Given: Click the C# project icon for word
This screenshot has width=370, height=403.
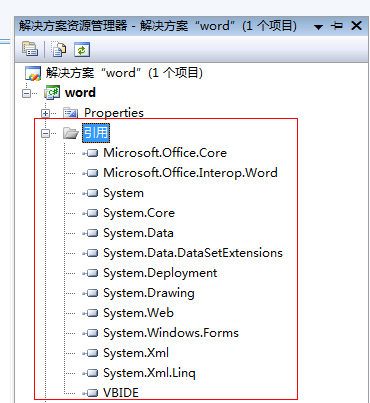Looking at the screenshot, I should click(52, 93).
